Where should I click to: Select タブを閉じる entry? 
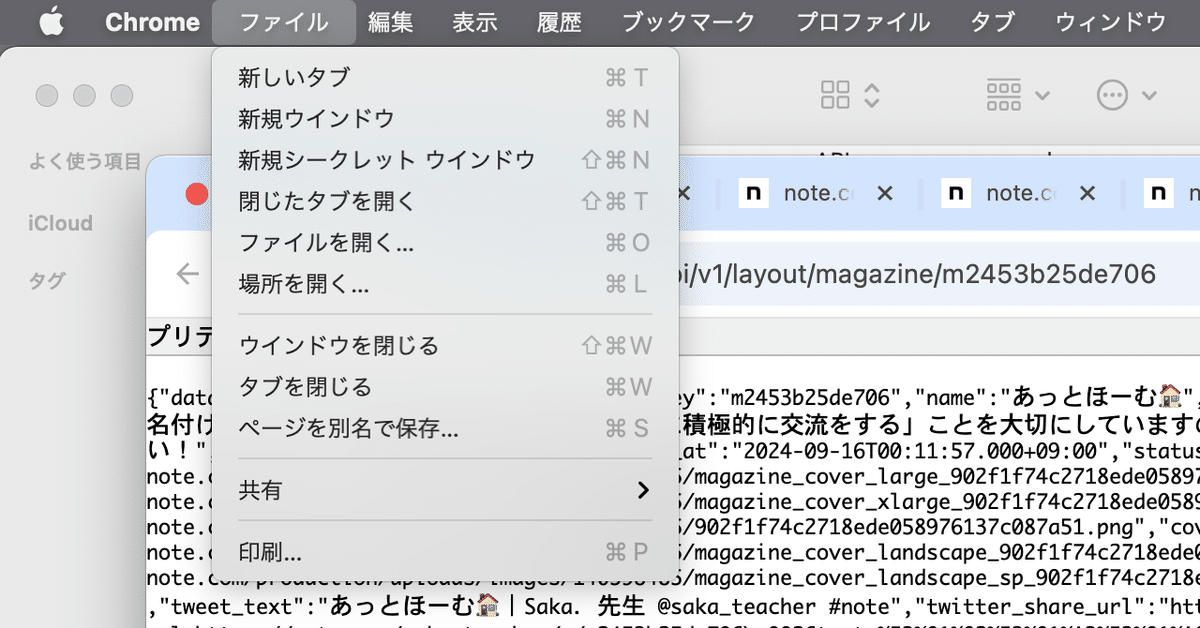[x=446, y=387]
